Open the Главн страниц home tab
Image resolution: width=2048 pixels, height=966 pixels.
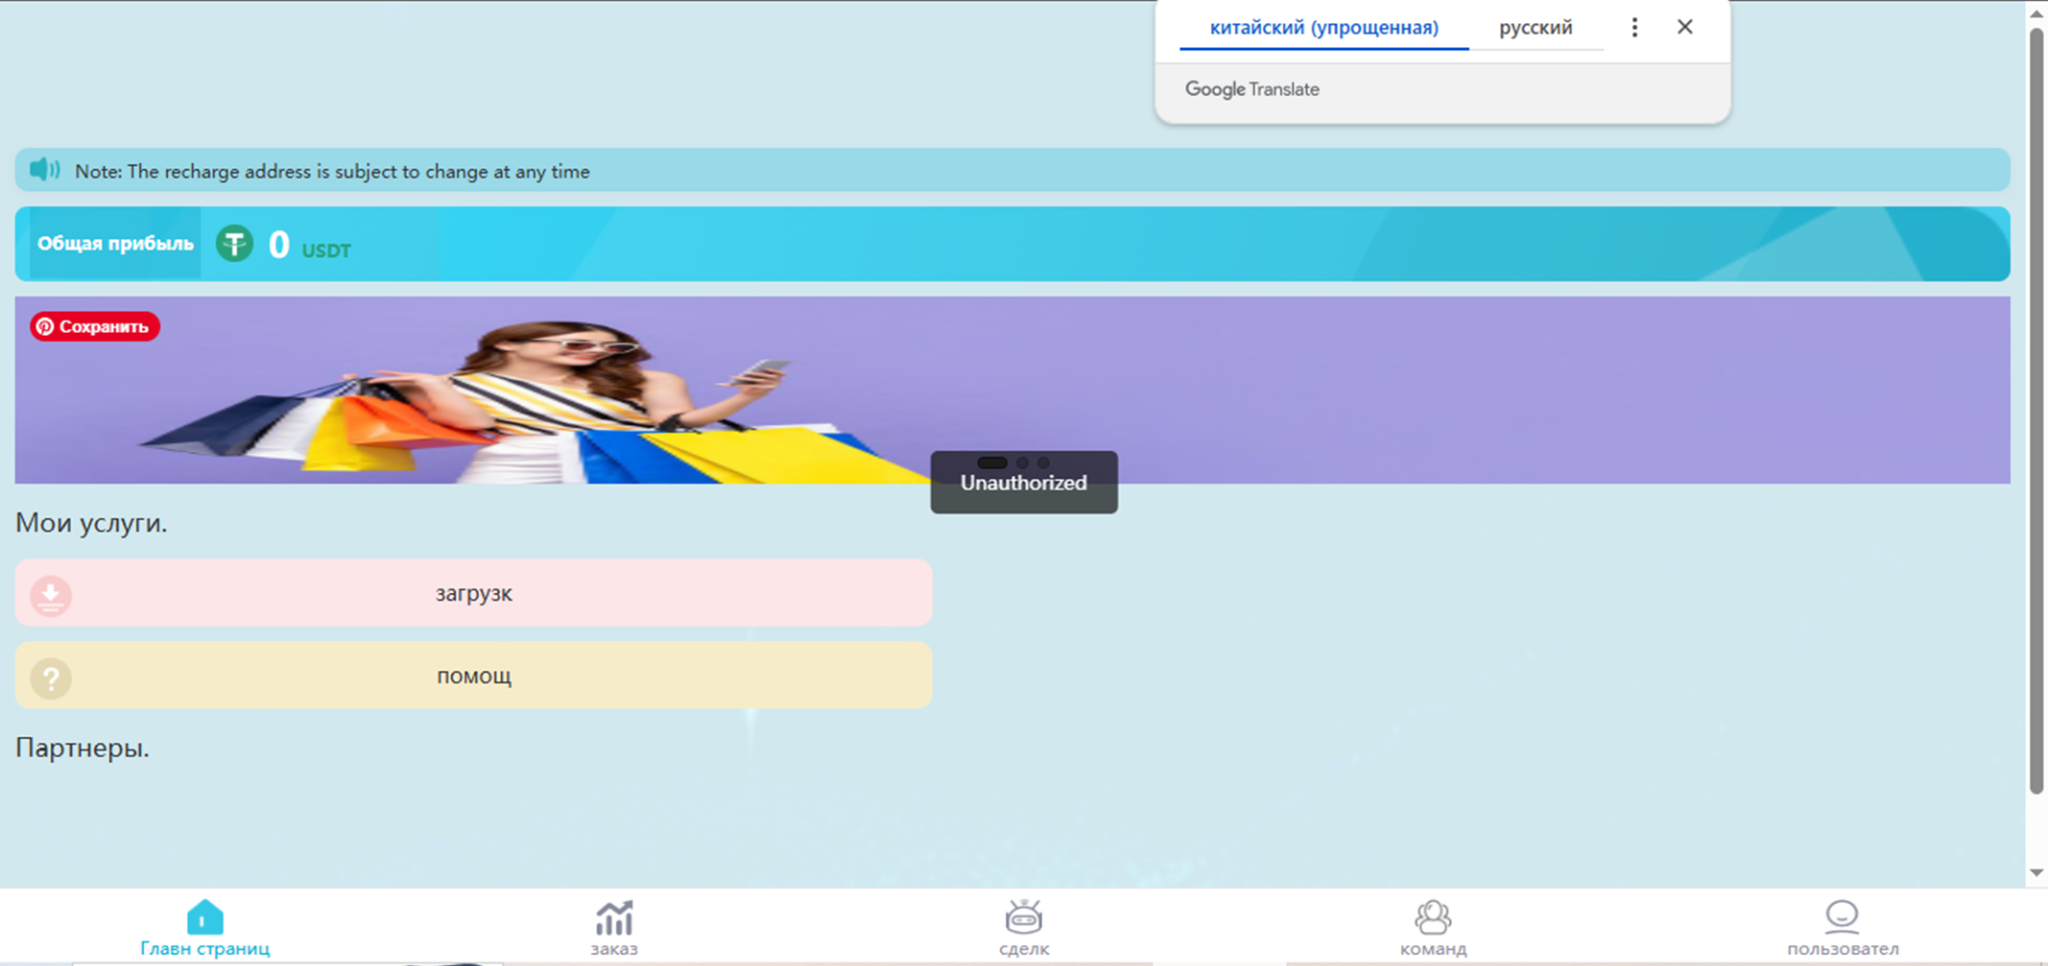205,928
